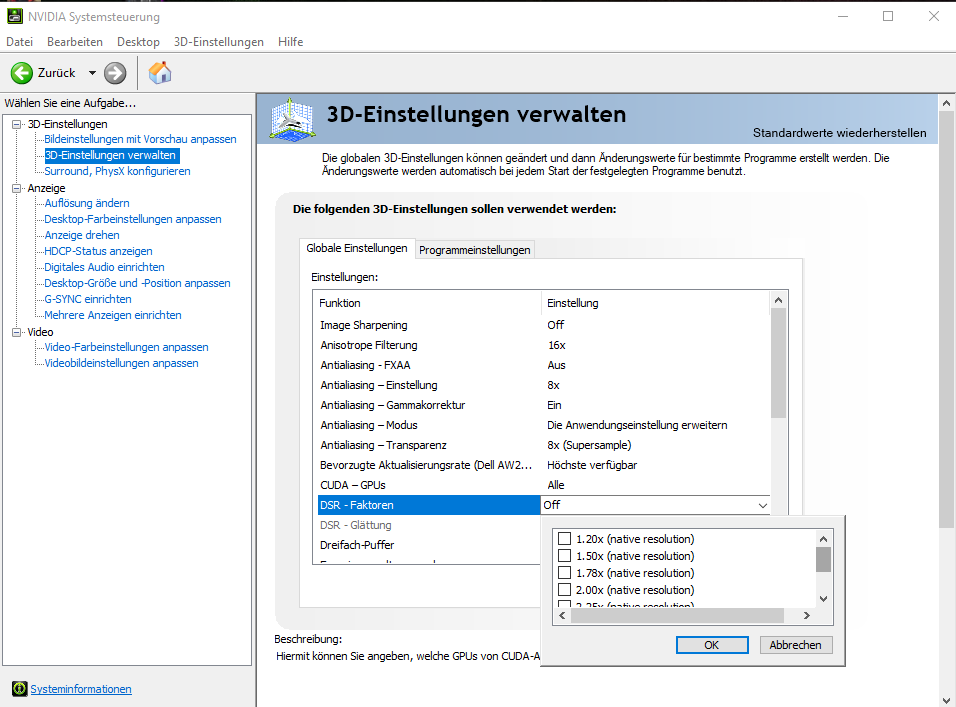
Task: Open Desktop-Größe und -Position anpassen
Action: click(137, 283)
